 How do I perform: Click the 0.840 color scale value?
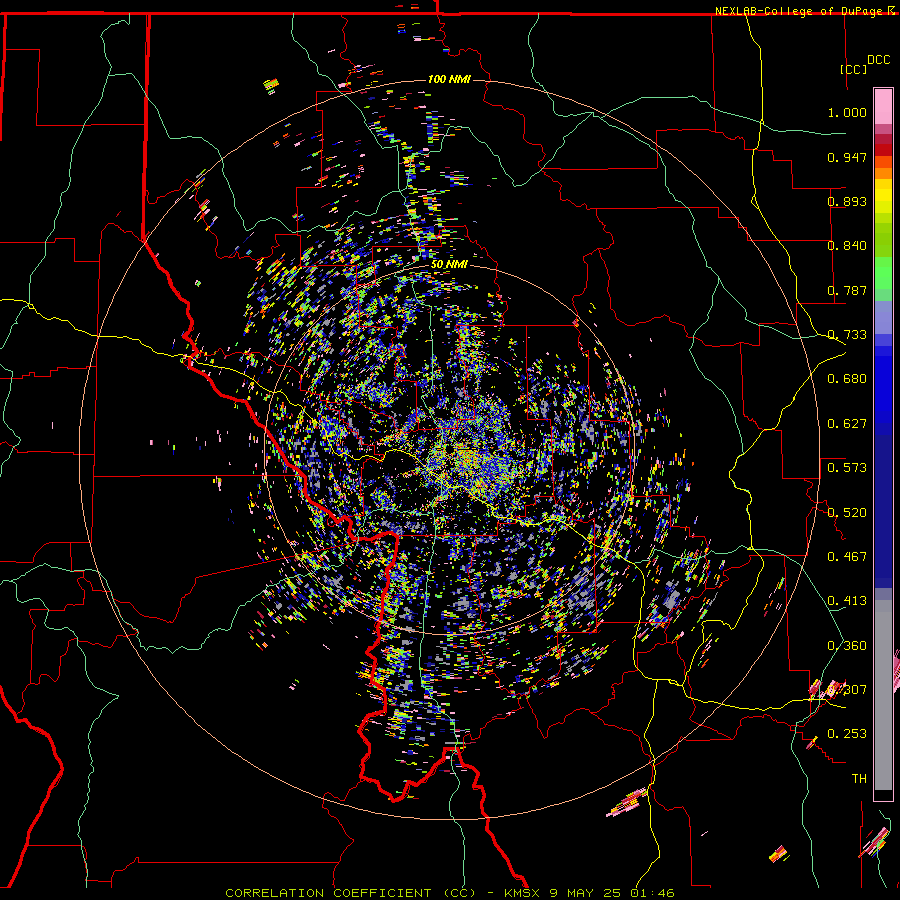point(847,246)
